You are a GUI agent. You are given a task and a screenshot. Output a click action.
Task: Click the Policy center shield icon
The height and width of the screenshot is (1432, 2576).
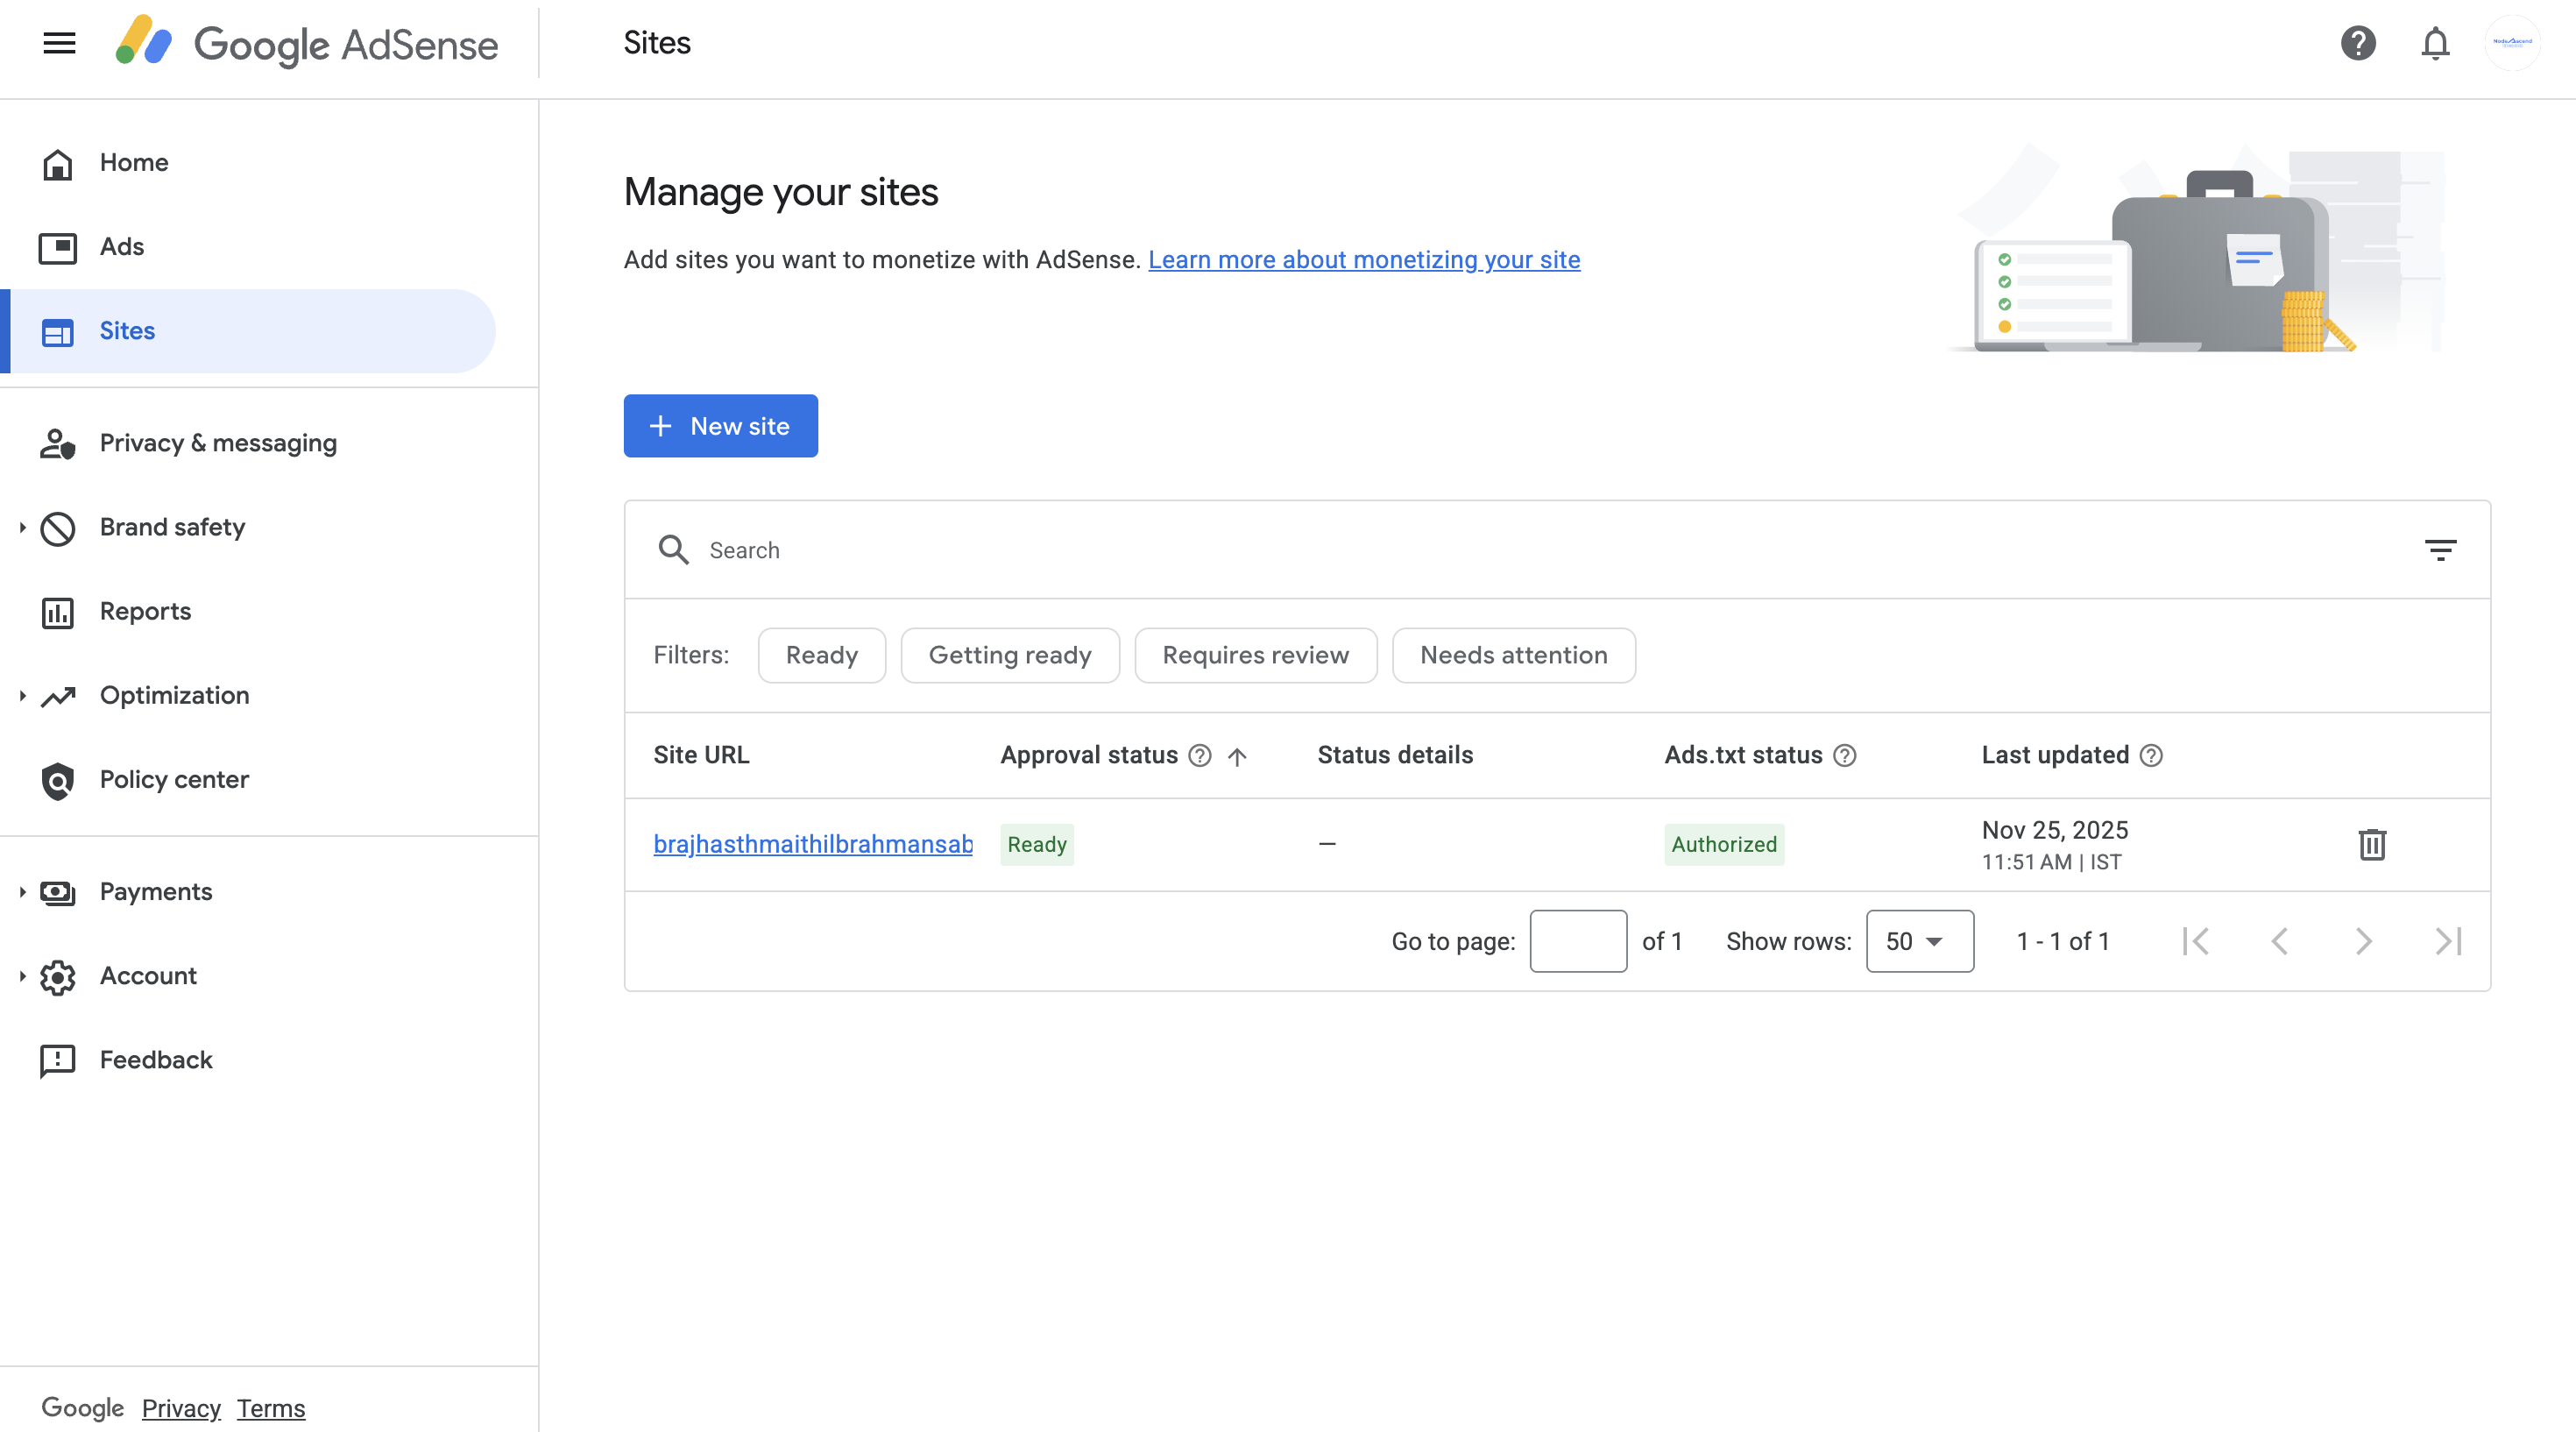[x=58, y=781]
